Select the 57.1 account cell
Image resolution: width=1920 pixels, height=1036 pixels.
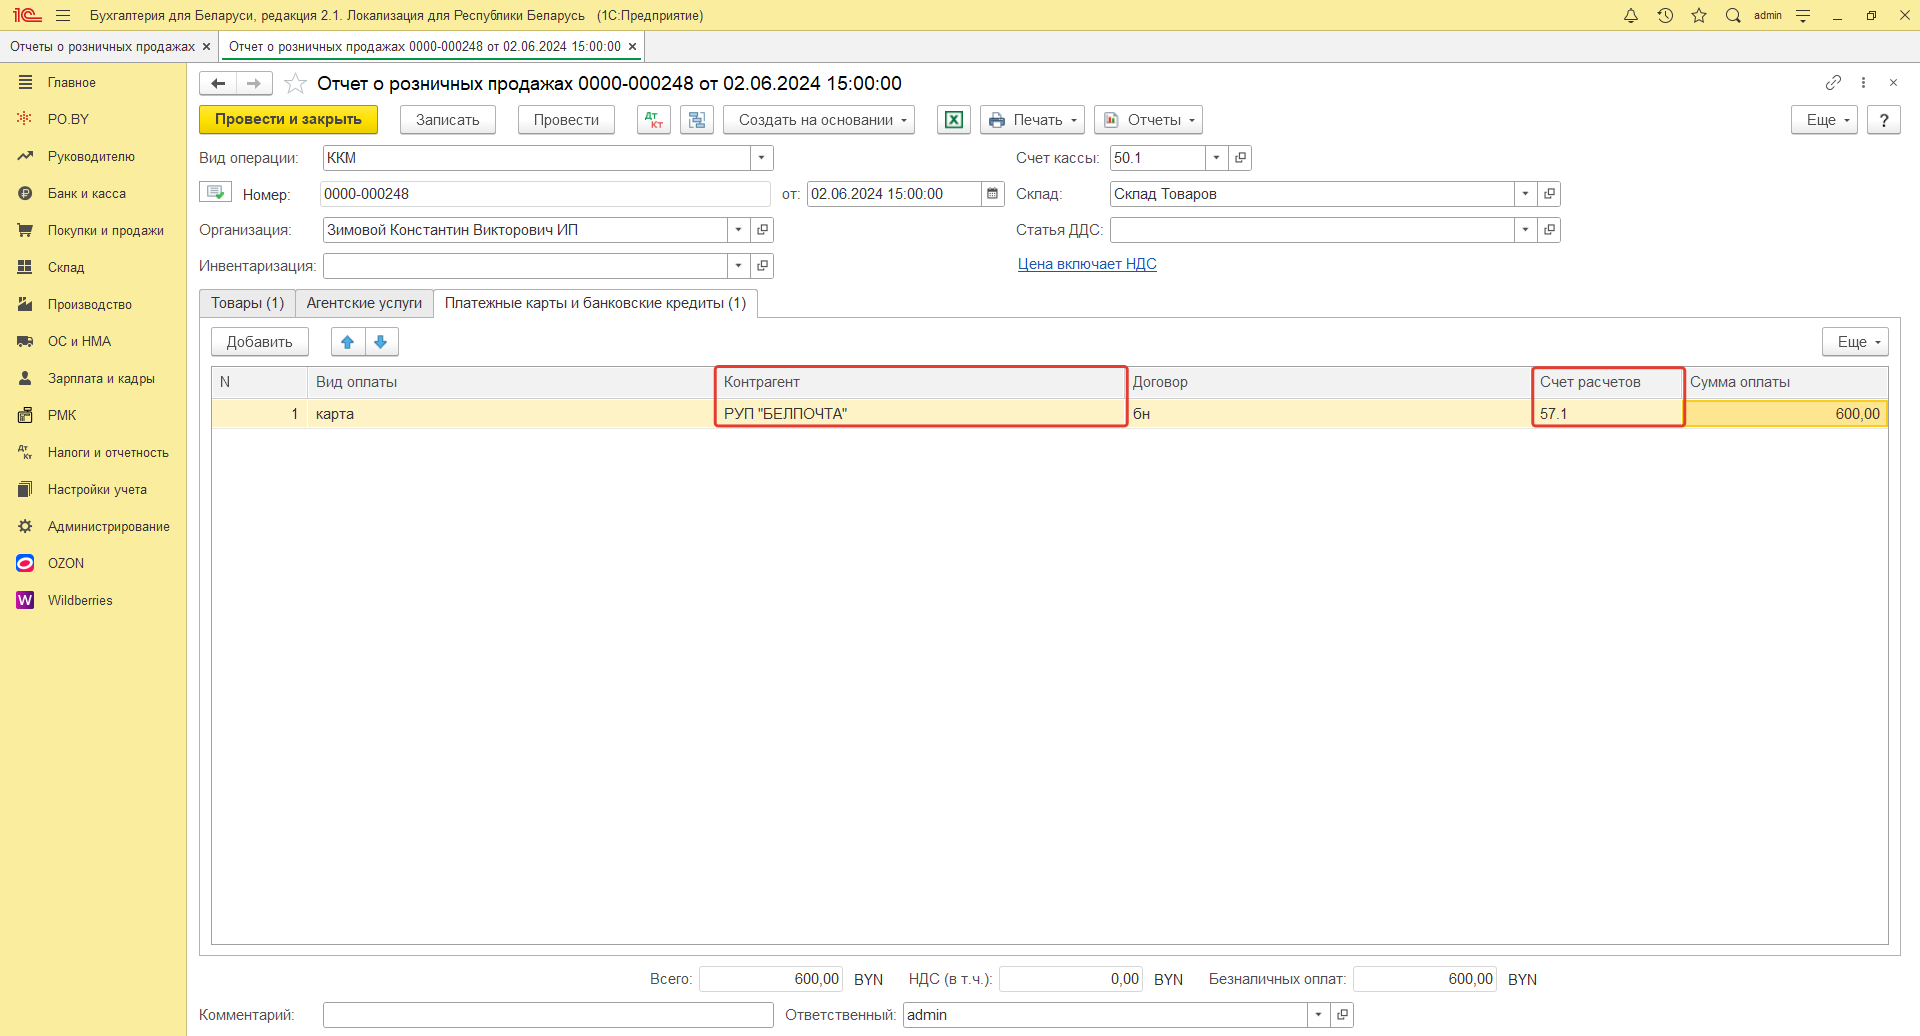(1608, 414)
